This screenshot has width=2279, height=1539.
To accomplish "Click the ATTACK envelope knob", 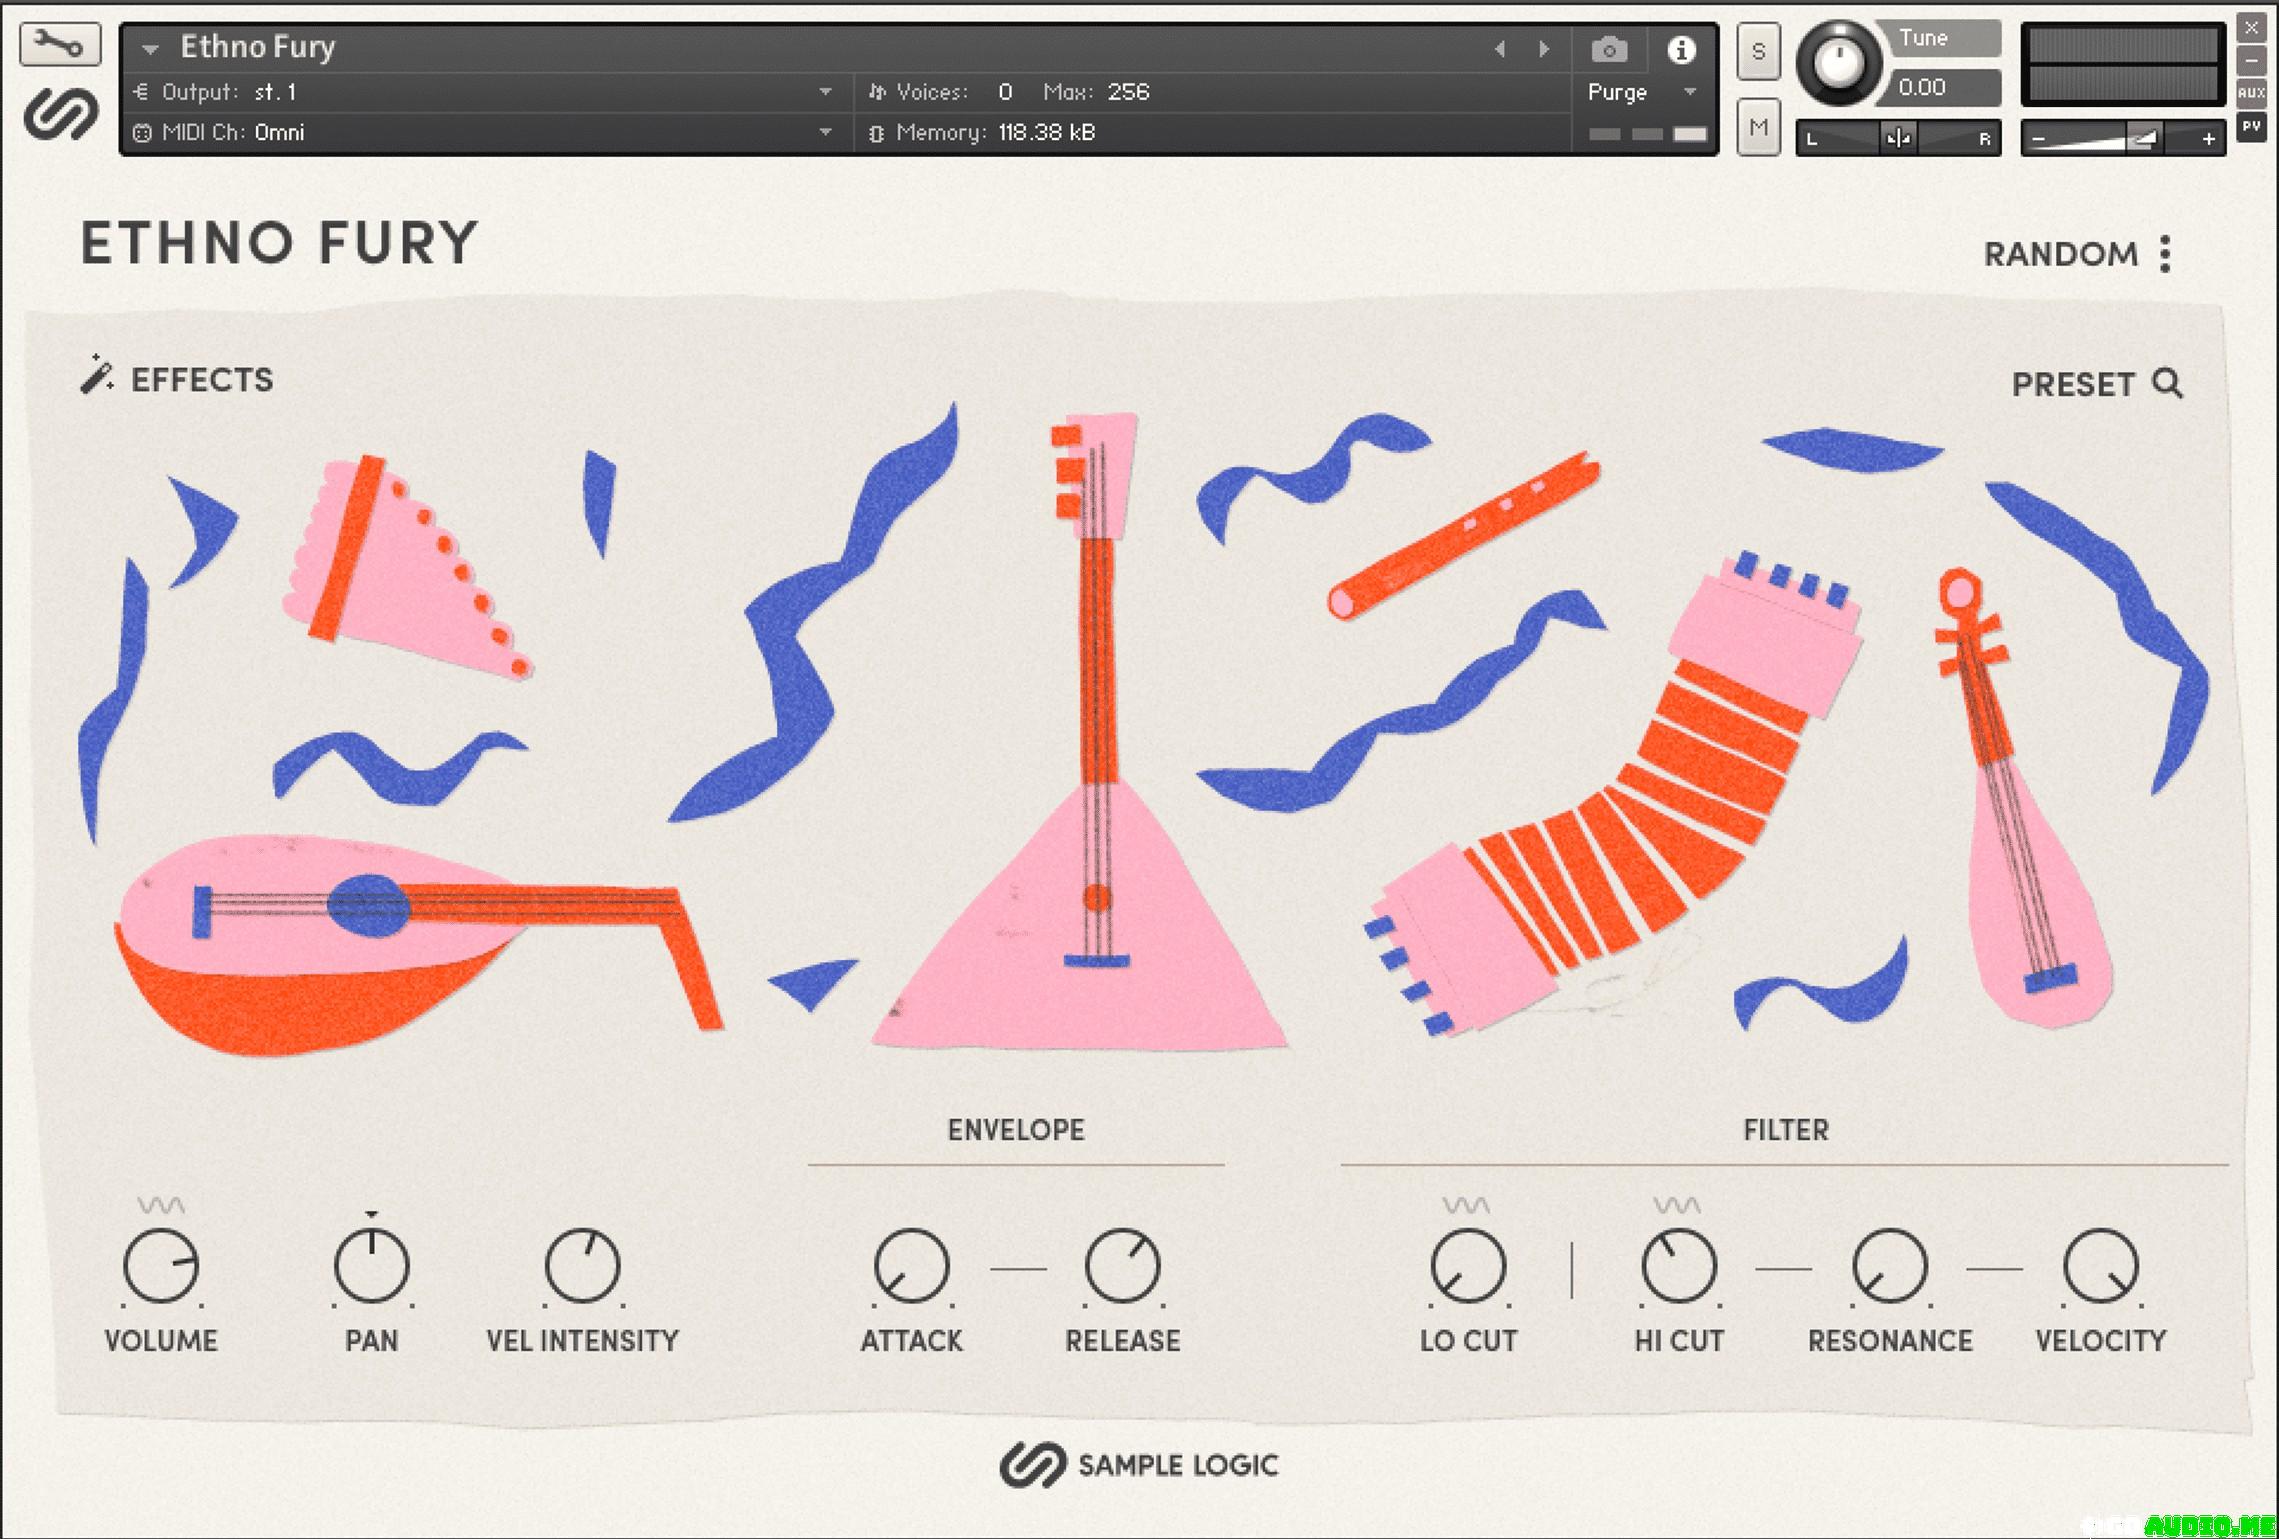I will [x=911, y=1265].
